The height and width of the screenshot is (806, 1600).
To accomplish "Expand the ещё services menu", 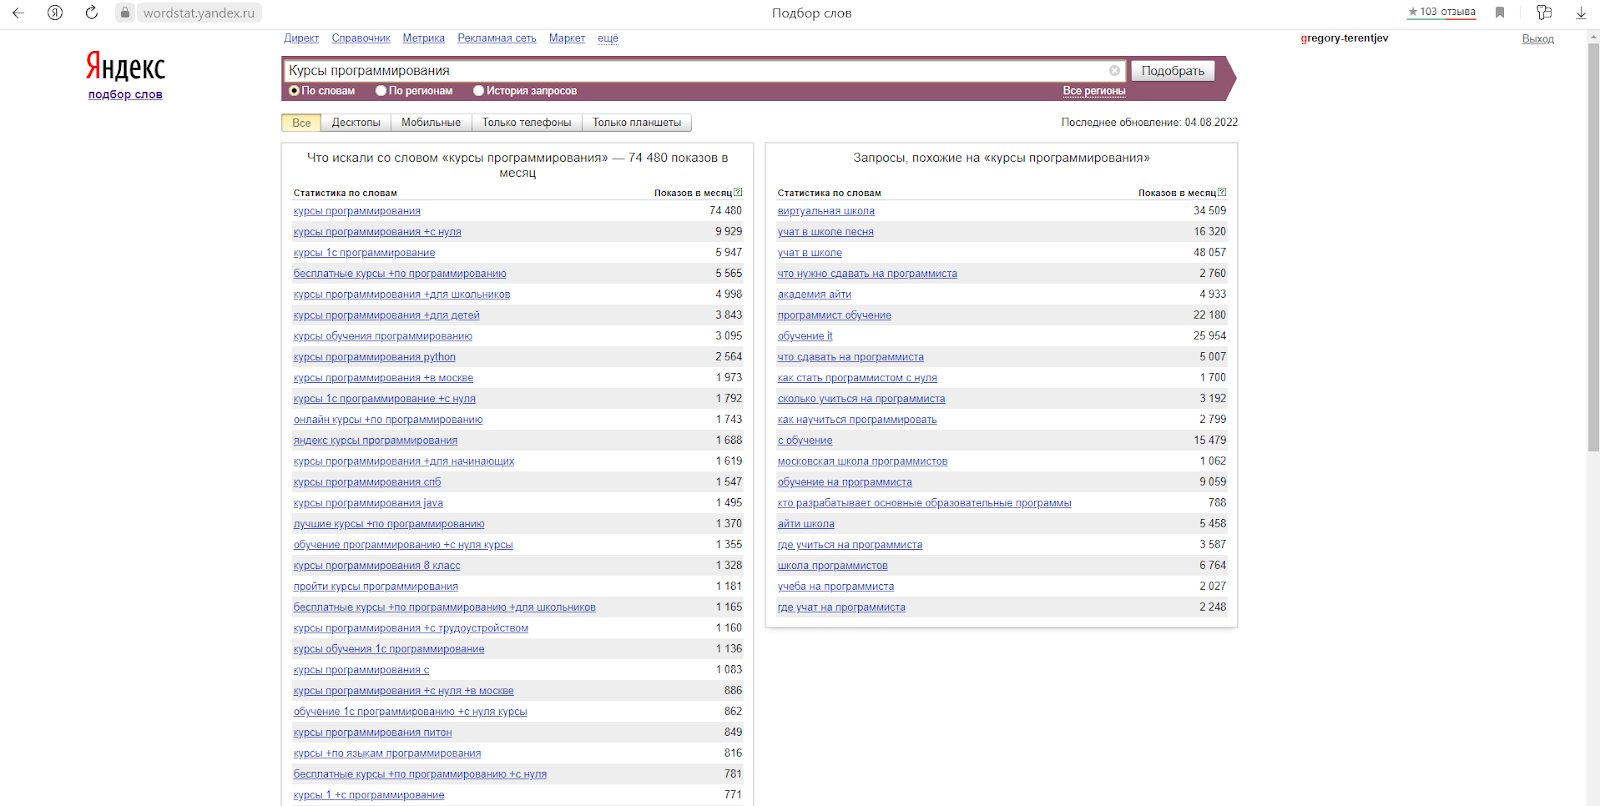I will (608, 38).
